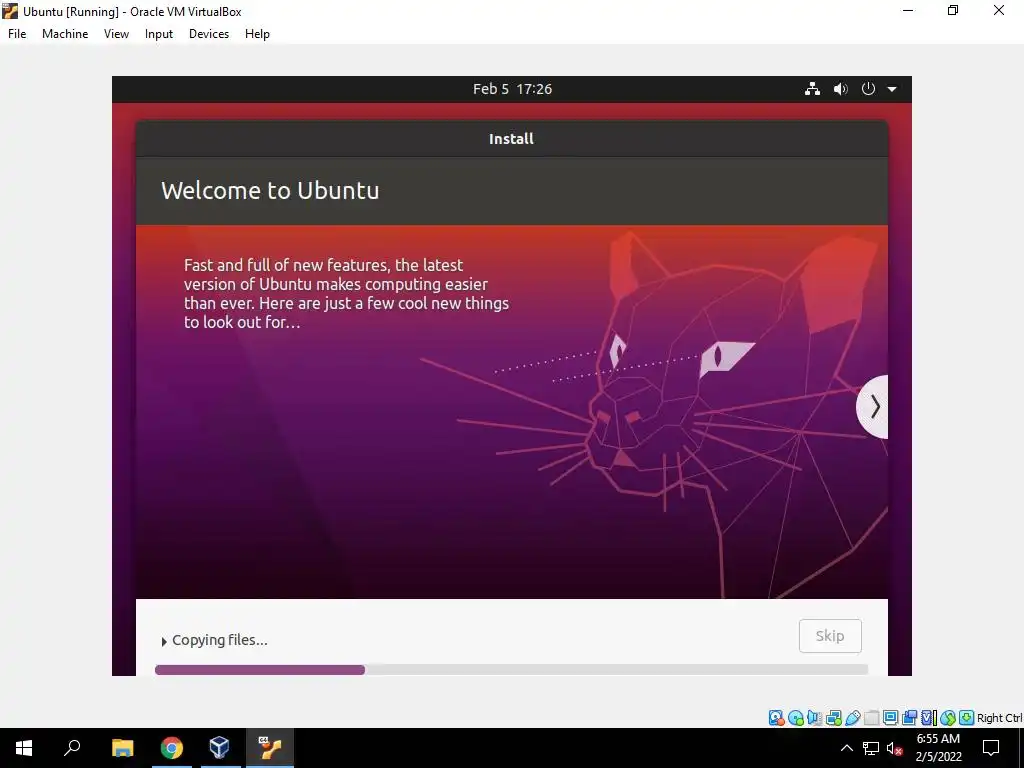Click the Skip button in the installer
The width and height of the screenshot is (1024, 768).
[x=830, y=635]
